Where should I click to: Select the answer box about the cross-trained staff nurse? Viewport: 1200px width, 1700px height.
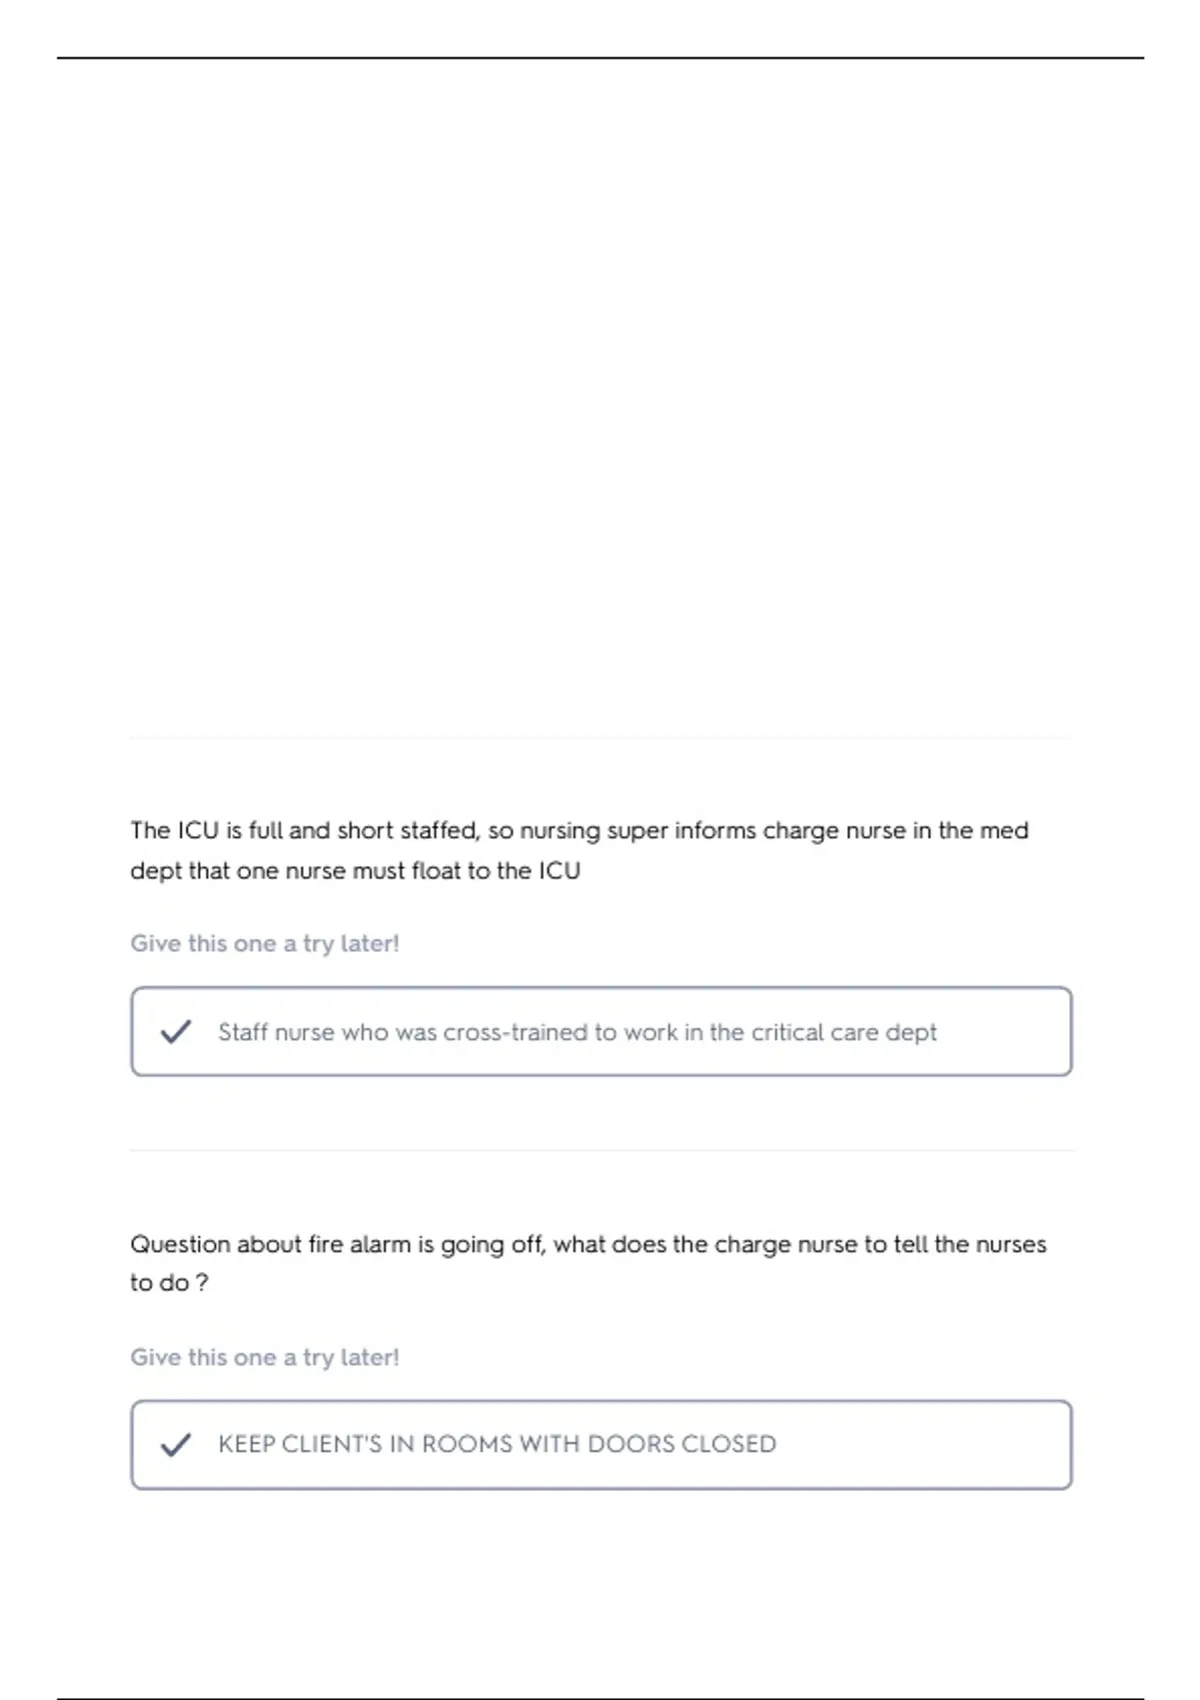coord(601,1032)
